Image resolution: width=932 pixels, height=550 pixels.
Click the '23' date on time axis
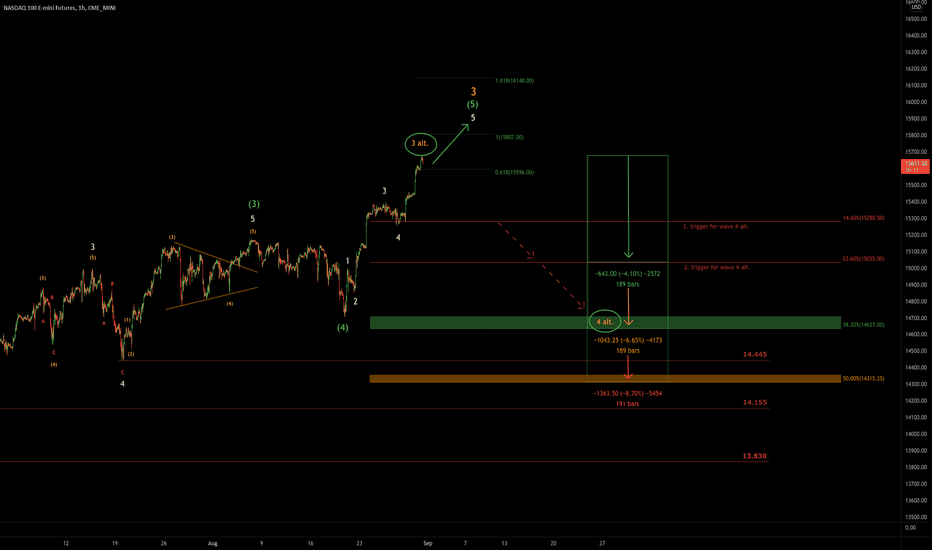[x=359, y=543]
